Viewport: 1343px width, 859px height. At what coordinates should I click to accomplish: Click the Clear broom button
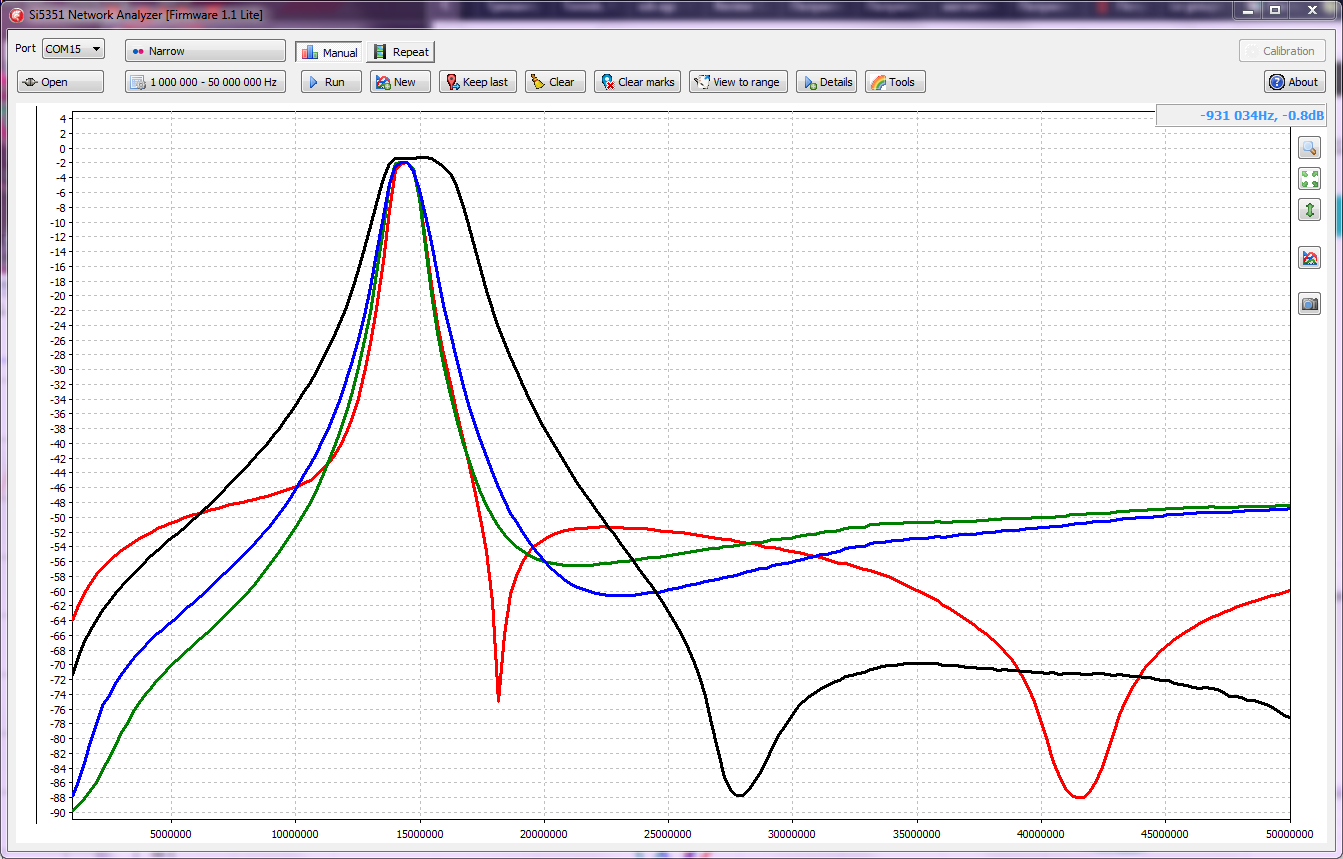[x=551, y=82]
